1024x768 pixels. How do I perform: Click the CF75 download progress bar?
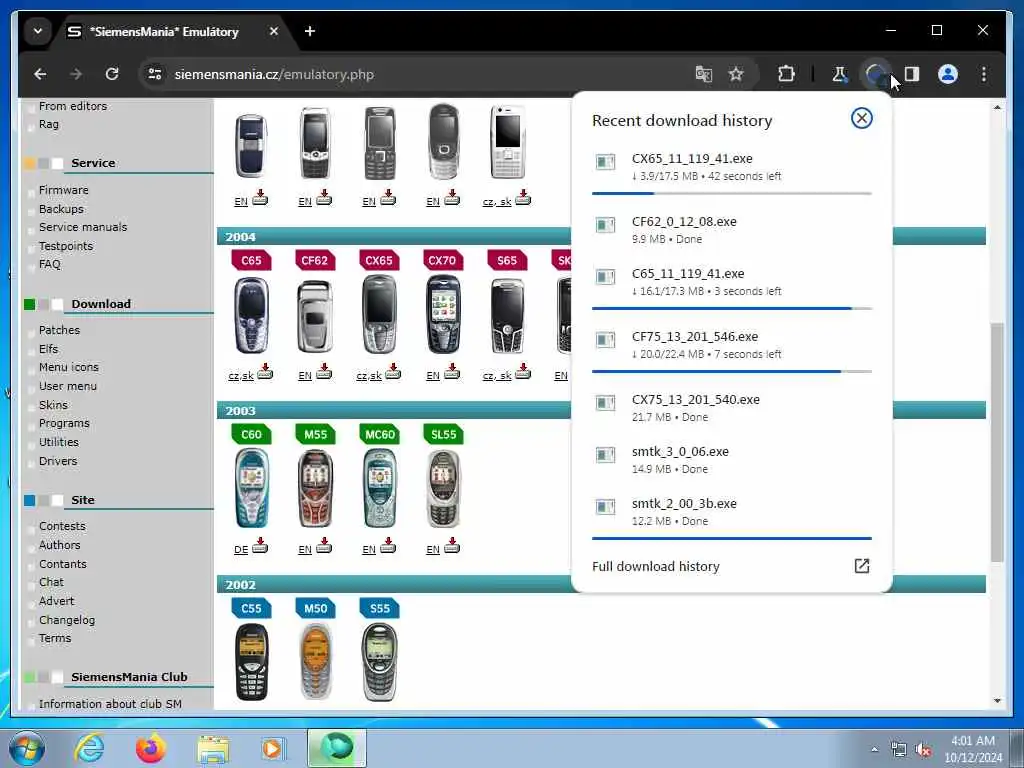point(731,371)
